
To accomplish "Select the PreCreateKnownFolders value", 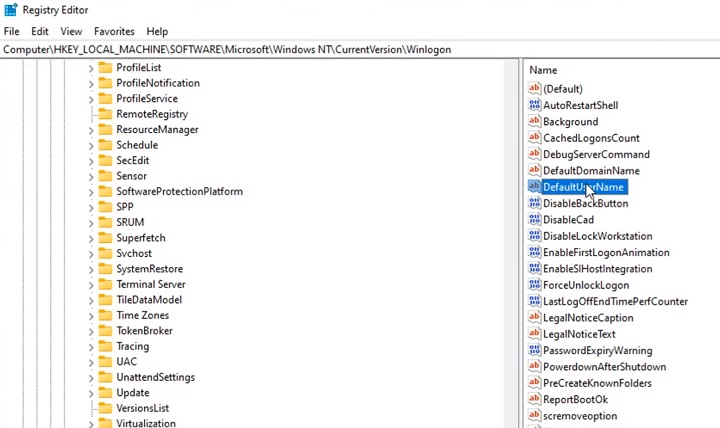I will tap(597, 383).
